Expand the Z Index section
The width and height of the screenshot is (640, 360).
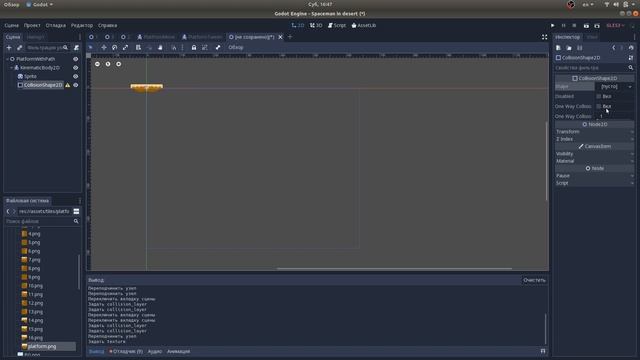point(594,139)
